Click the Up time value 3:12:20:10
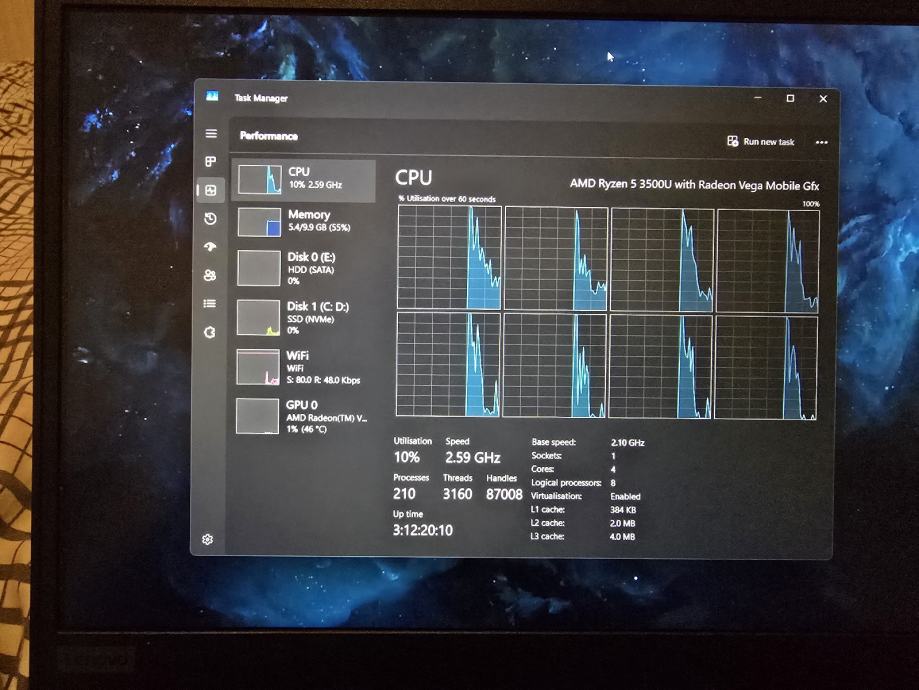919x690 pixels. click(x=423, y=531)
